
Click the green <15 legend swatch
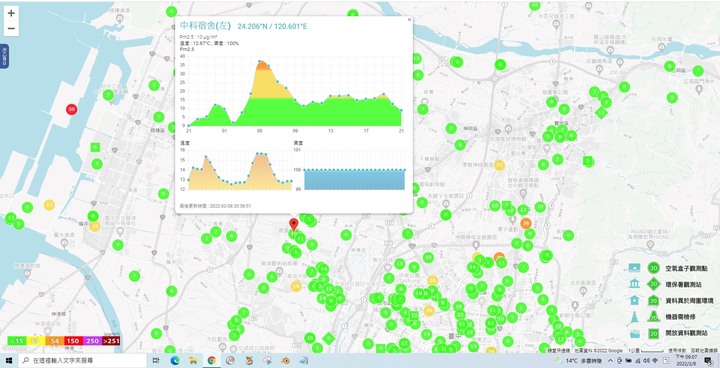[17, 341]
